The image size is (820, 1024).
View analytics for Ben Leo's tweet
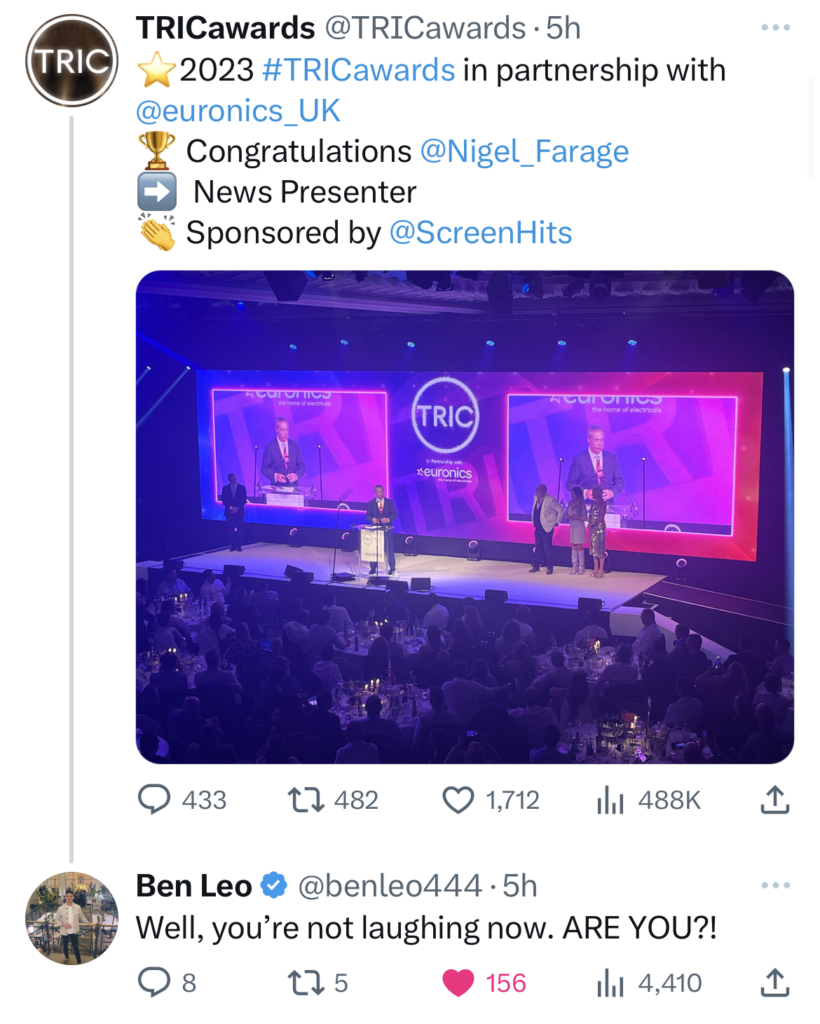pyautogui.click(x=609, y=984)
